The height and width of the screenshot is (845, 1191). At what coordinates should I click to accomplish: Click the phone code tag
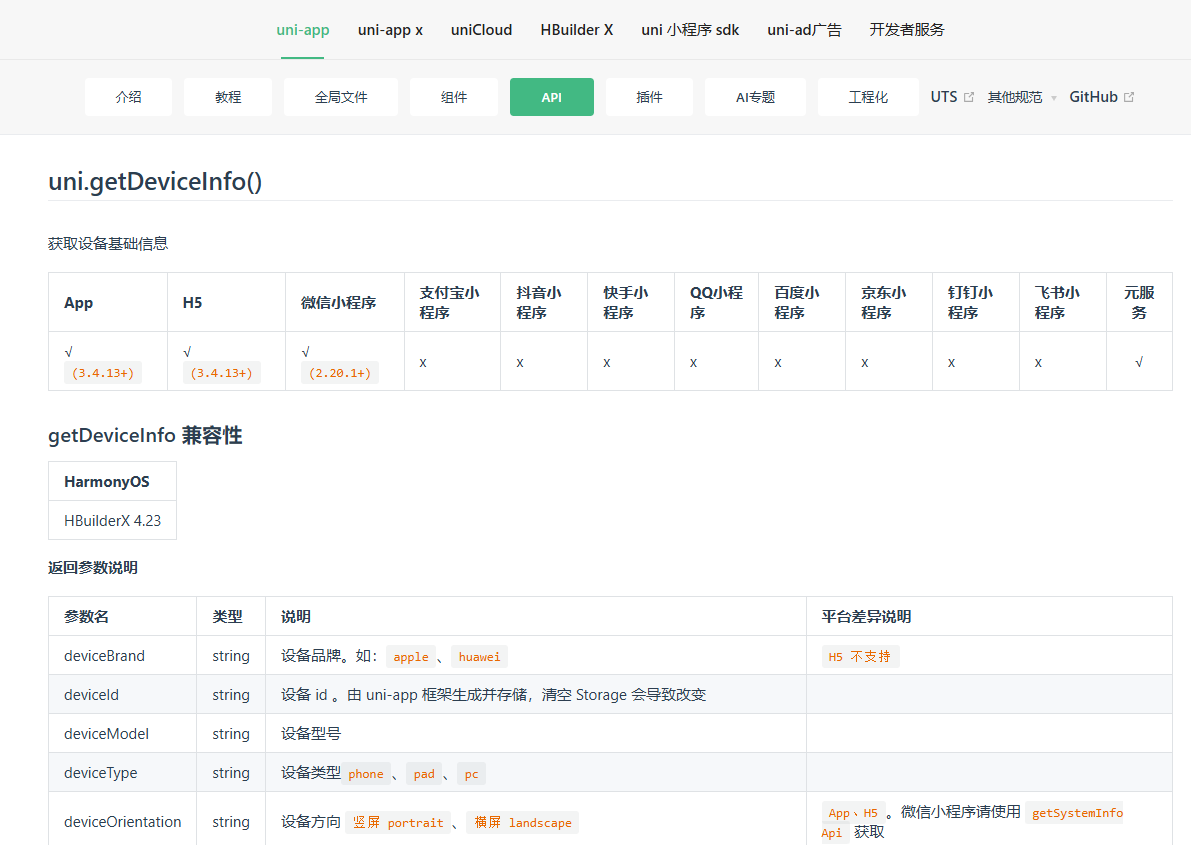pyautogui.click(x=366, y=774)
